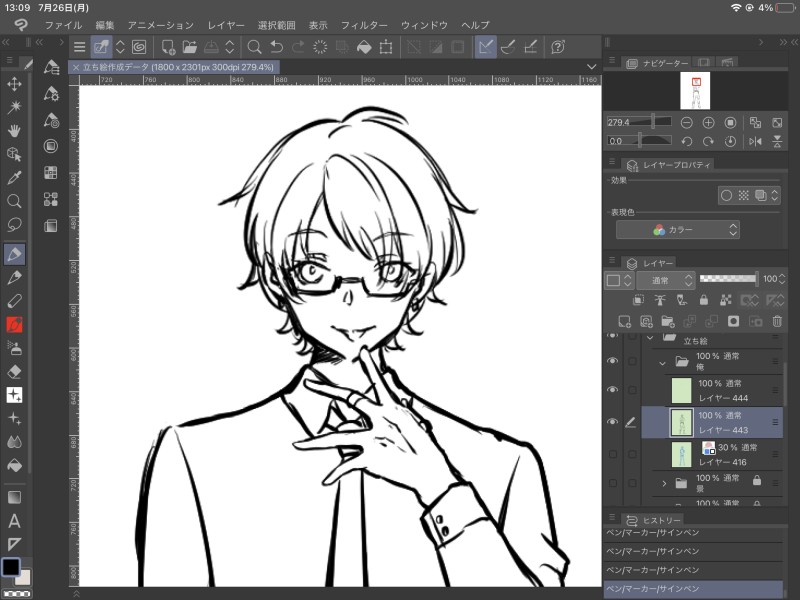This screenshot has height=600, width=800.
Task: Click the New canvas icon in command bar
Action: coord(168,47)
